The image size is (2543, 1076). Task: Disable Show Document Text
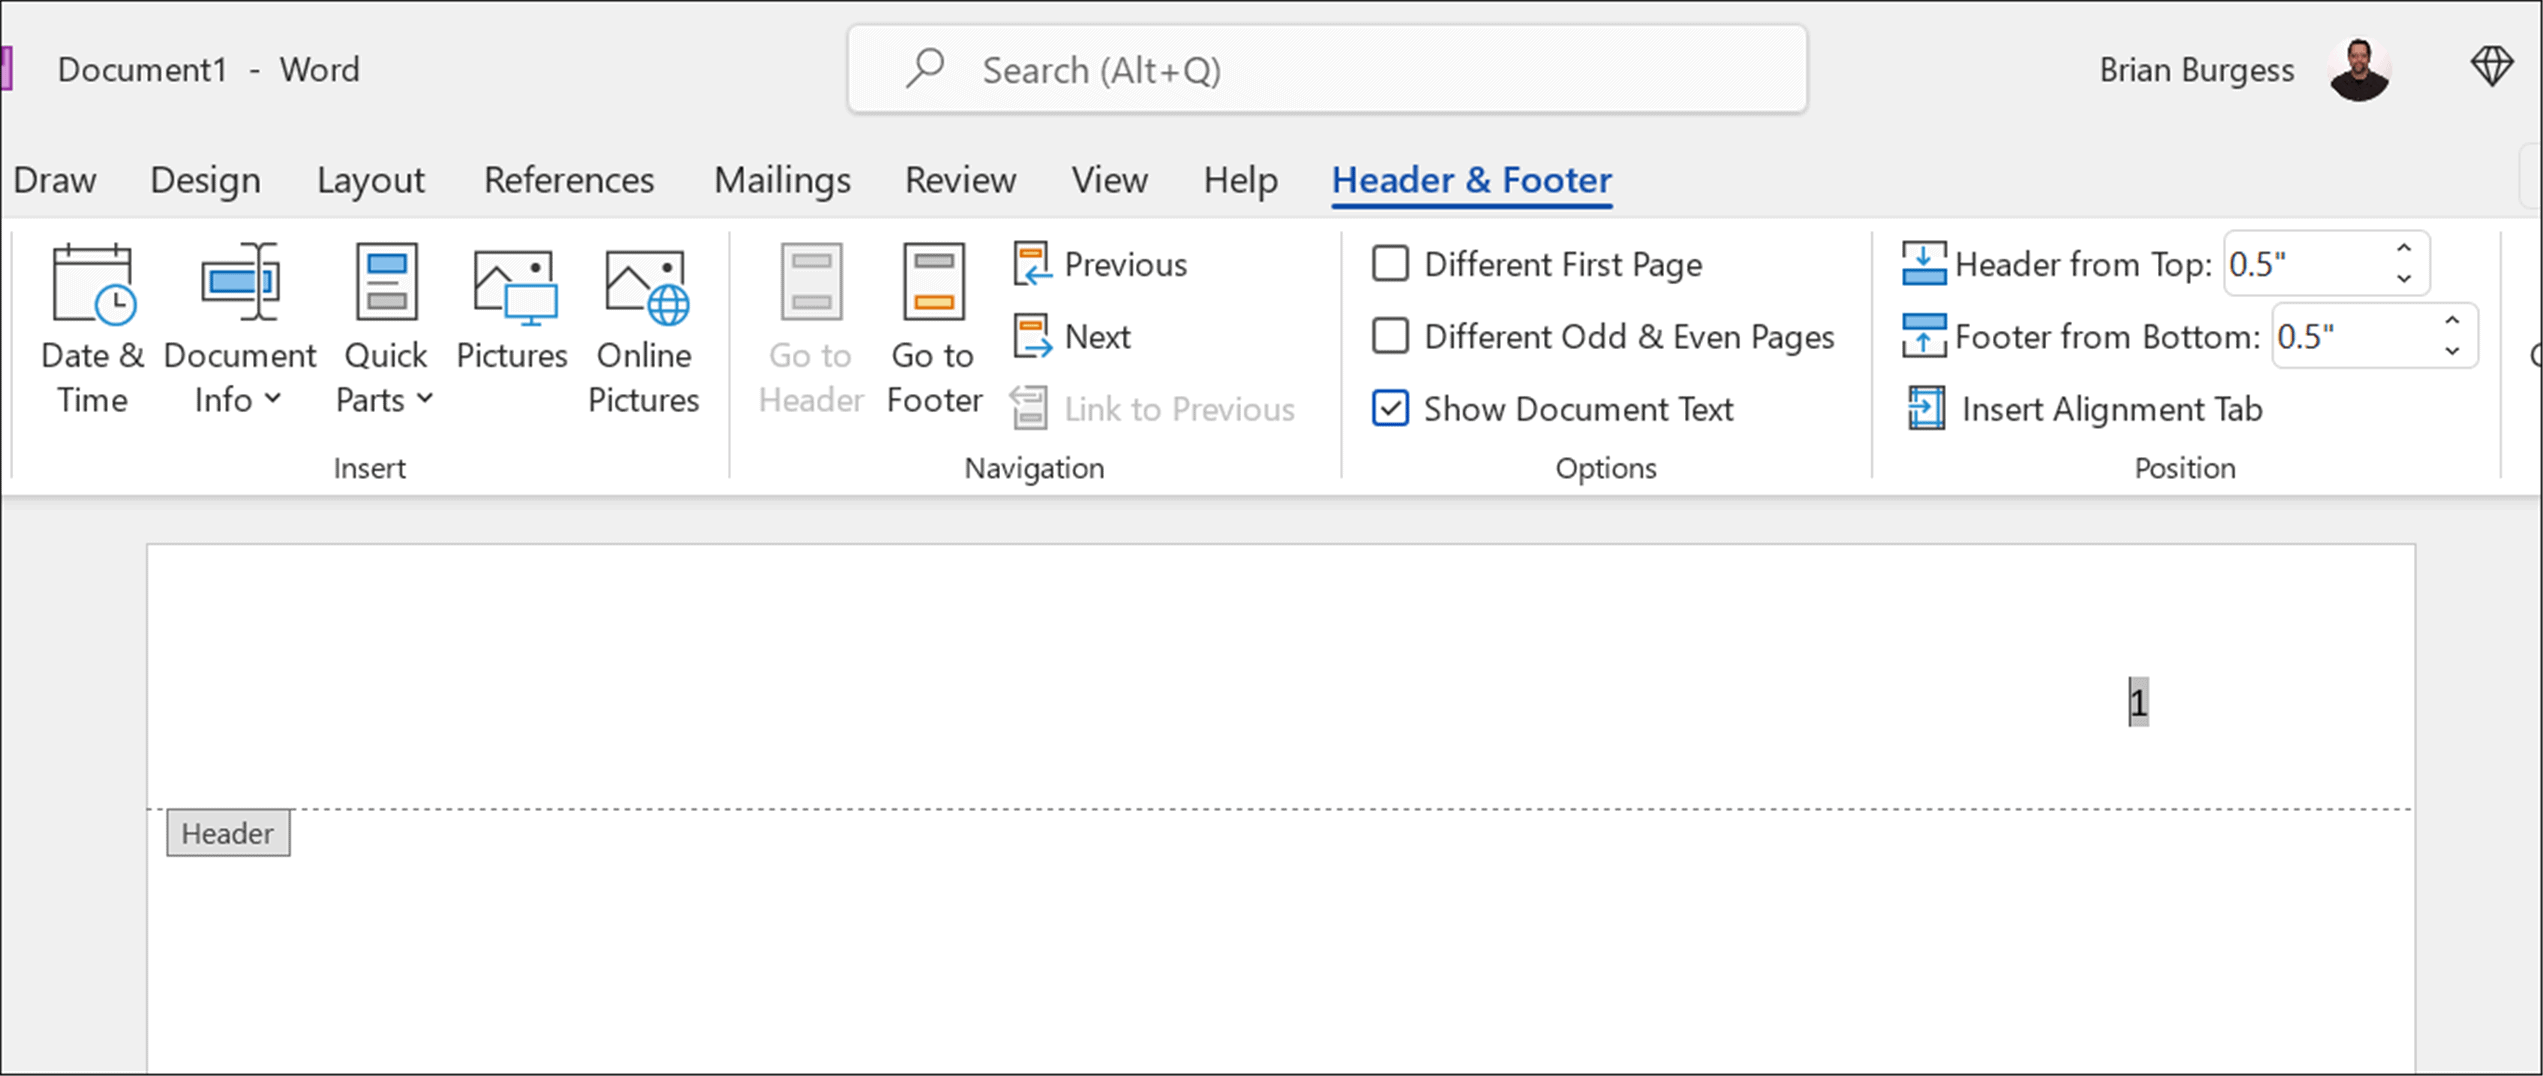(x=1390, y=409)
